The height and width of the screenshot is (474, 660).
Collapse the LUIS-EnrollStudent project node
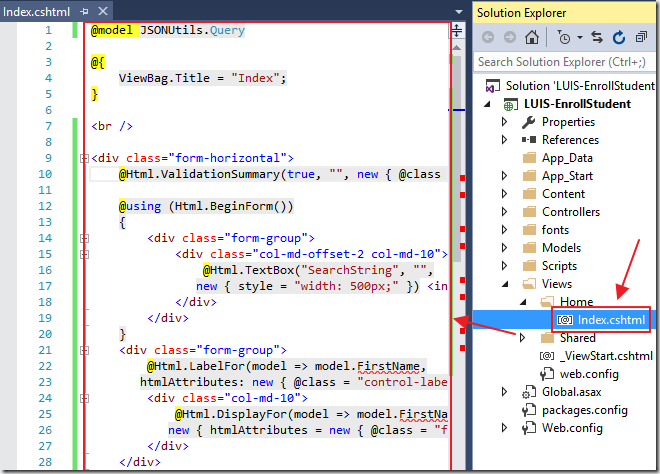click(487, 104)
